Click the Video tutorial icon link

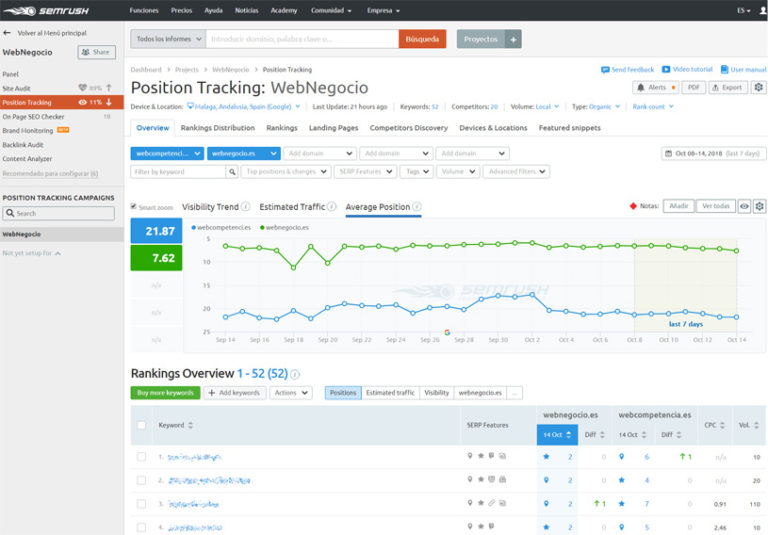coord(687,70)
